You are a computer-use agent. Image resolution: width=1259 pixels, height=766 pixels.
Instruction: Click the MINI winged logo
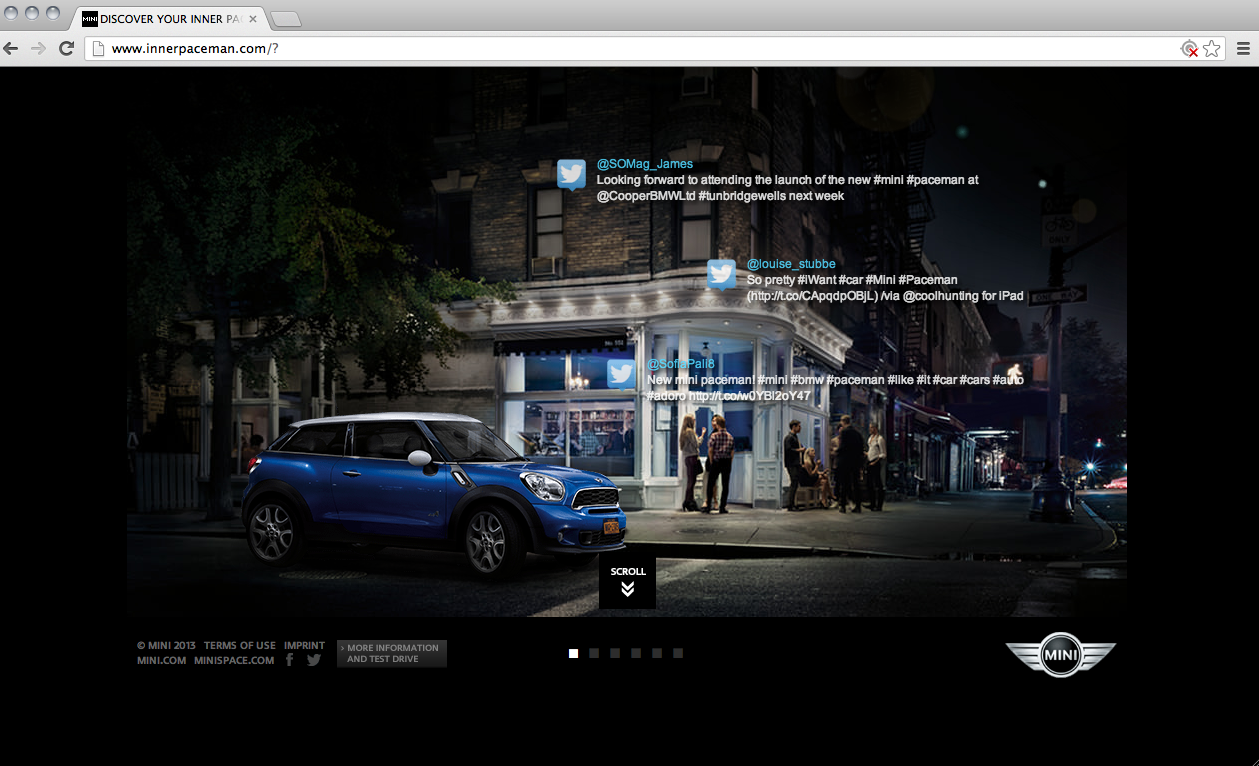[1060, 655]
